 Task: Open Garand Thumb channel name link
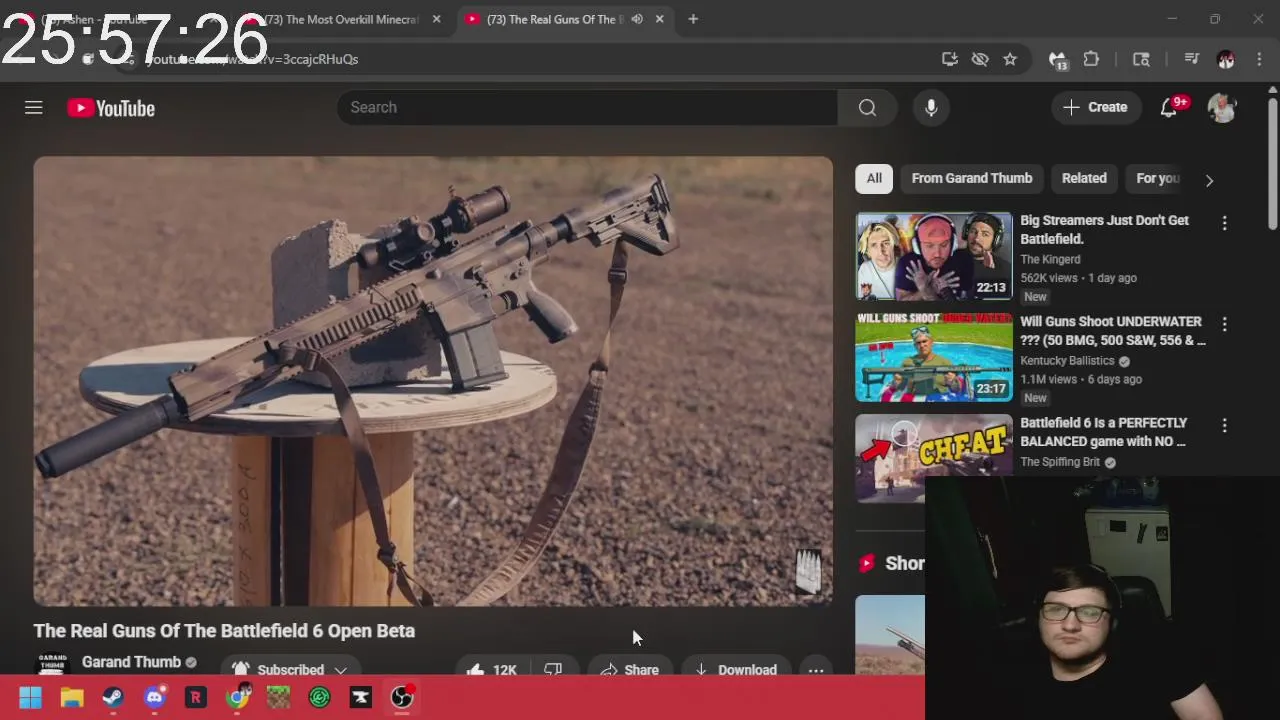coord(131,662)
